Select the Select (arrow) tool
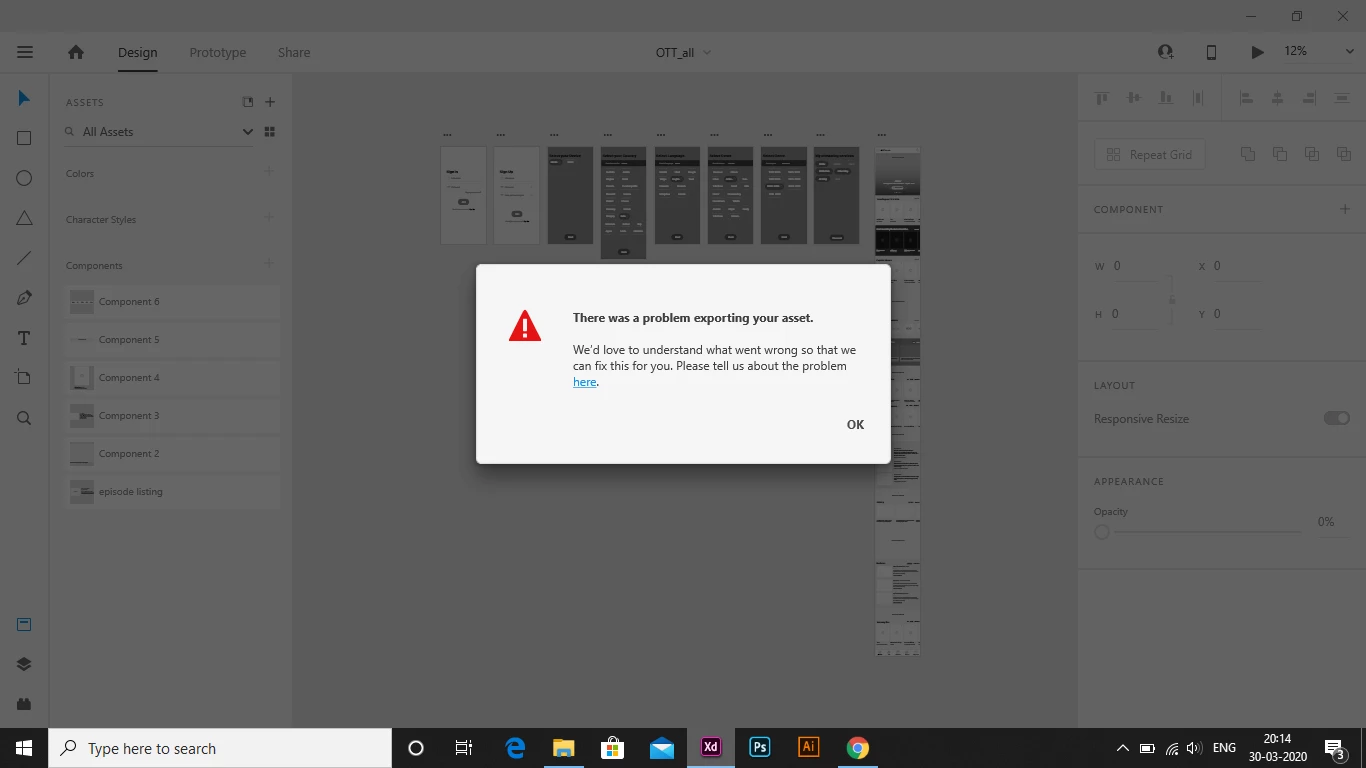The width and height of the screenshot is (1366, 768). click(x=24, y=98)
